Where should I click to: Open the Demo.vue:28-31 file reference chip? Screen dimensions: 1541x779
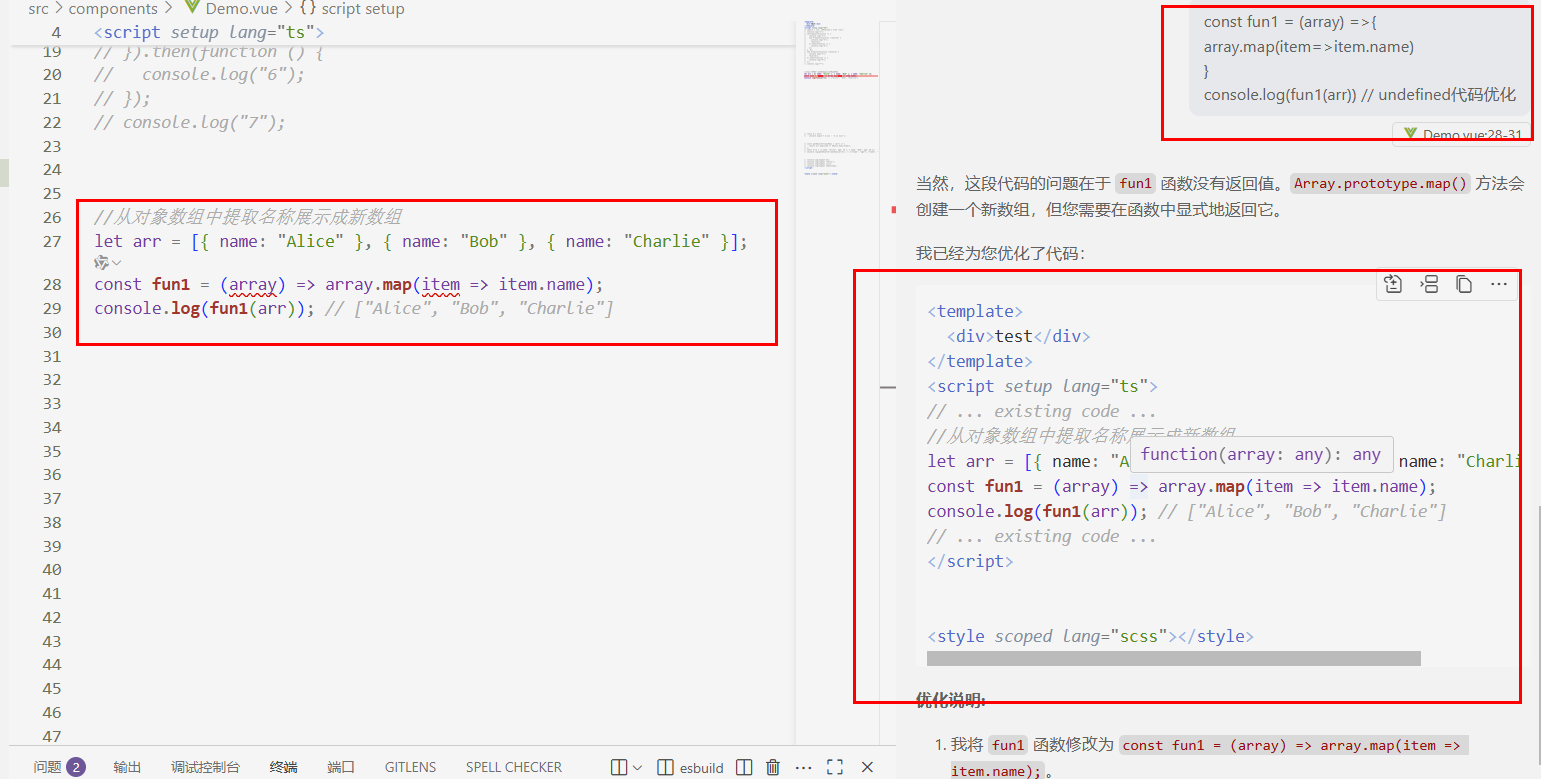(x=1462, y=134)
